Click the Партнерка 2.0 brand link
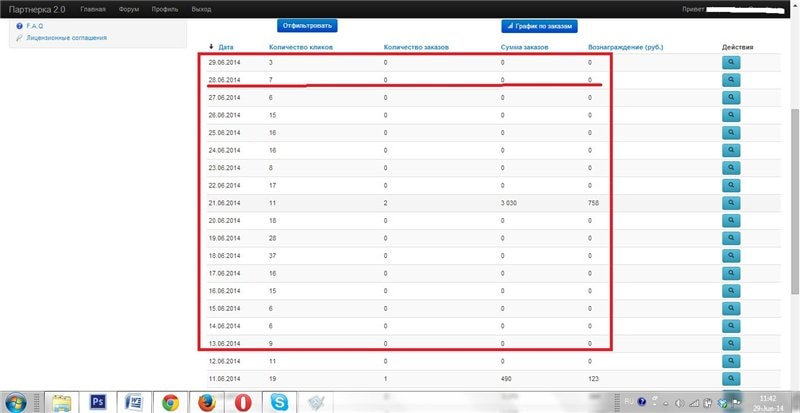Viewport: 800px width, 413px height. [x=37, y=9]
